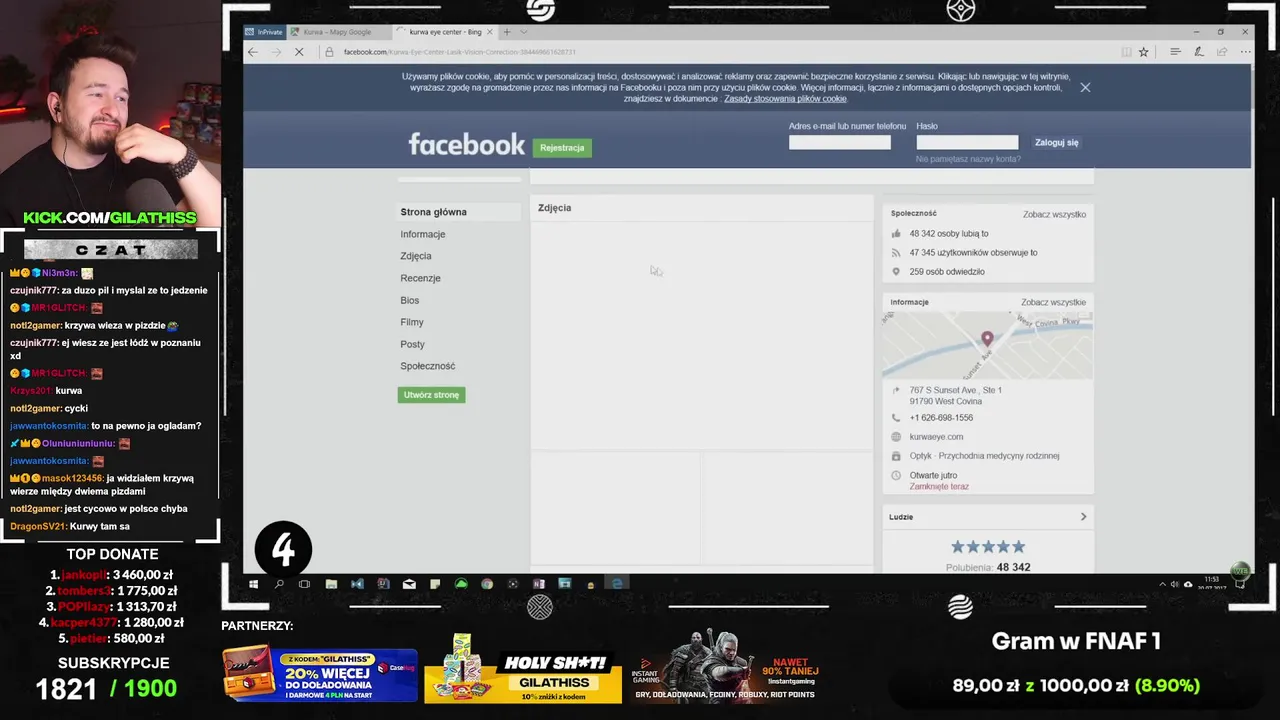Focus the Hasło password field
Viewport: 1280px width, 720px height.
tap(967, 142)
